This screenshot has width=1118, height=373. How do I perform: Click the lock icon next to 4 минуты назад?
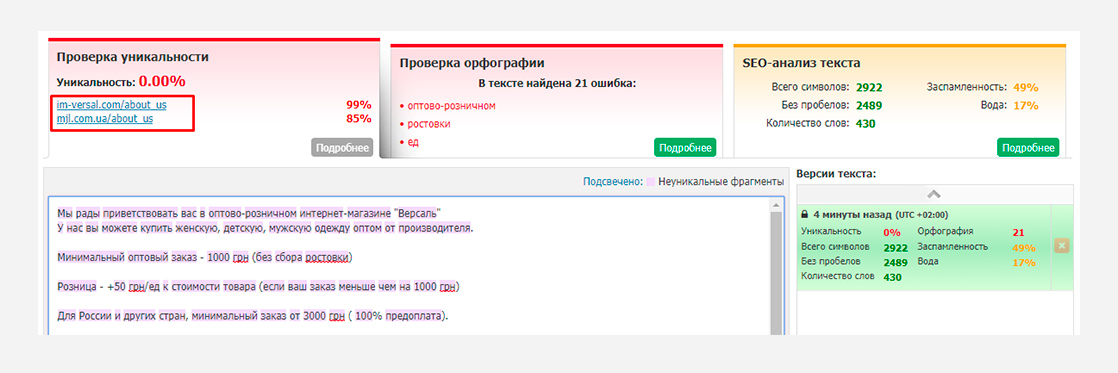(x=805, y=215)
